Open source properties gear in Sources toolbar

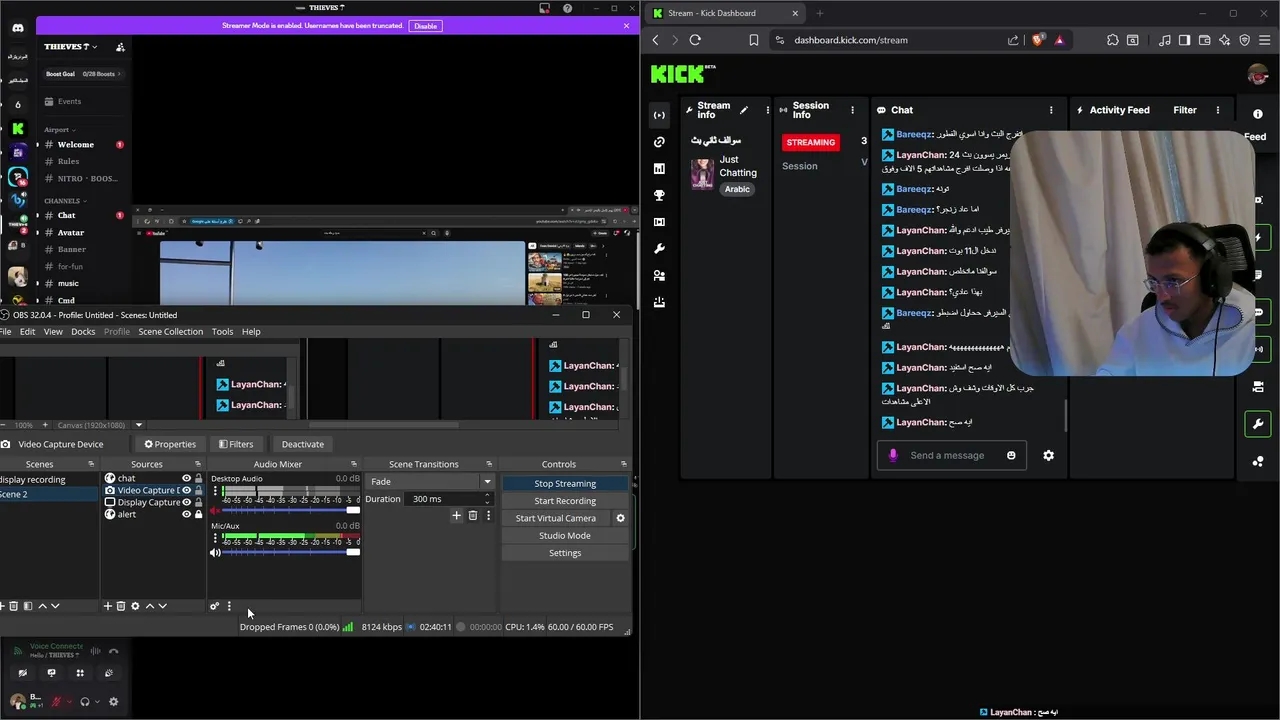pyautogui.click(x=135, y=606)
